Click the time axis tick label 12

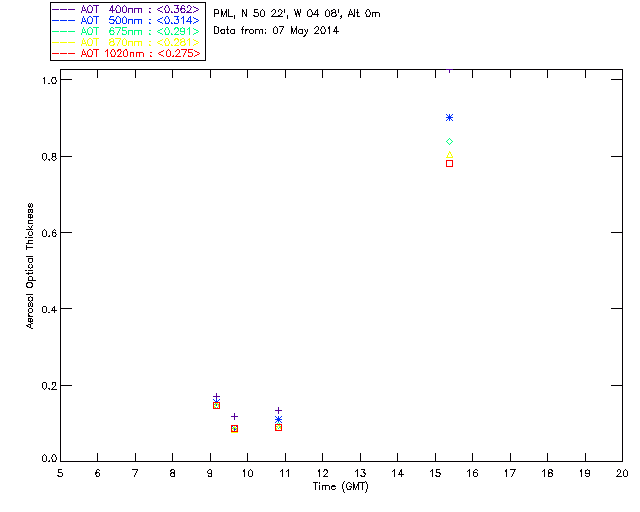pos(322,473)
